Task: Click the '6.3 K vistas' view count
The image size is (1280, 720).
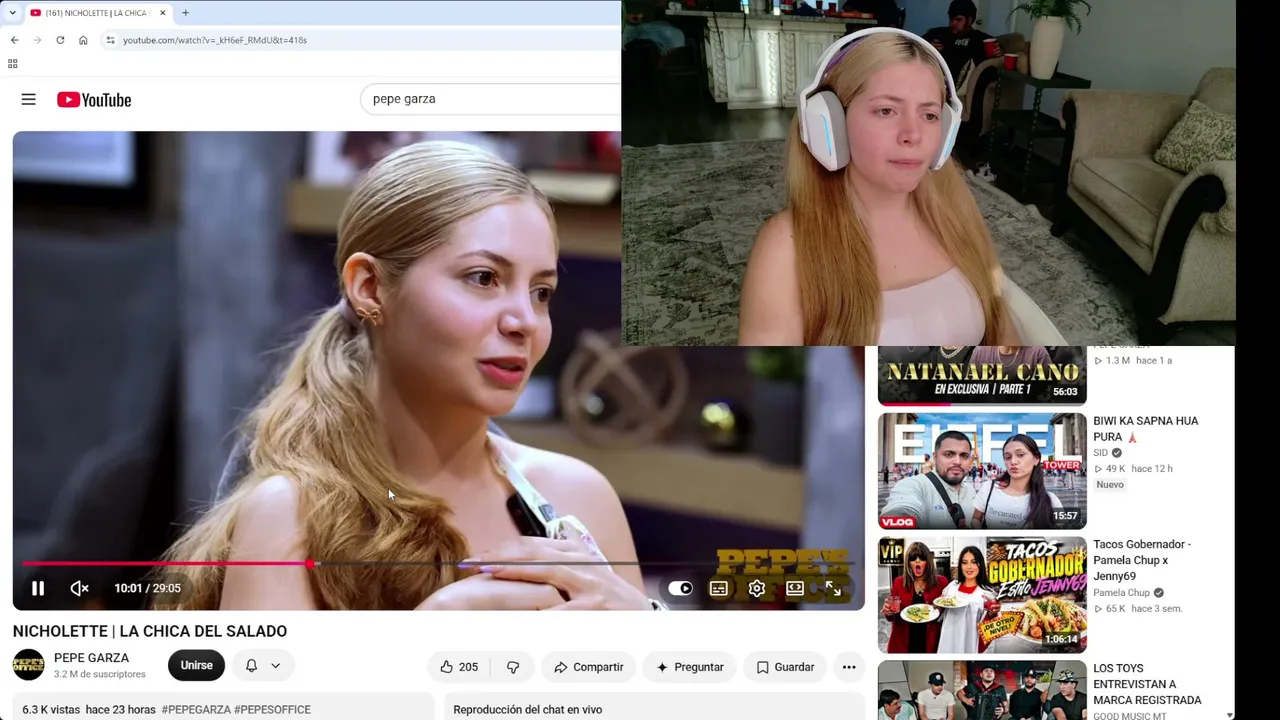Action: tap(51, 710)
